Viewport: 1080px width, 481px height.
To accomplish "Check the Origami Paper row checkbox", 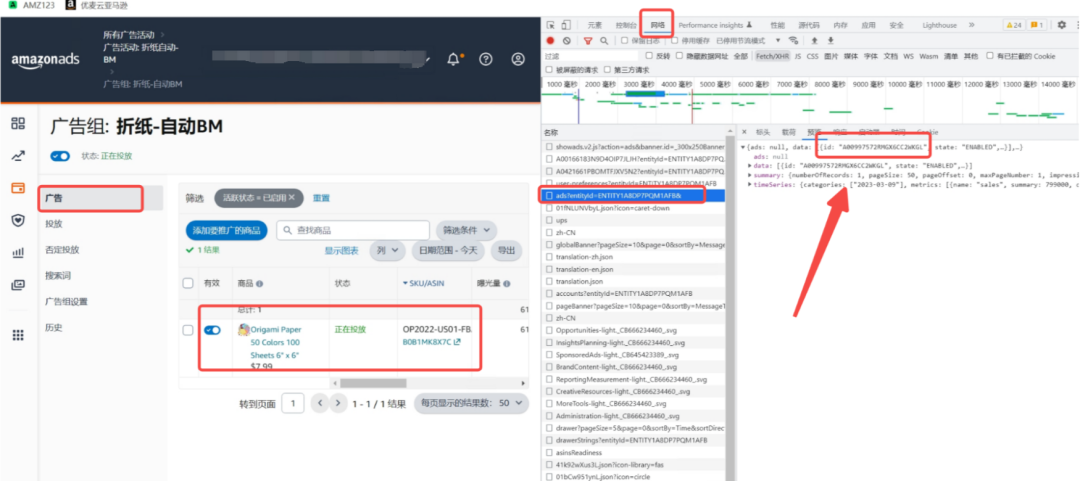I will click(188, 330).
